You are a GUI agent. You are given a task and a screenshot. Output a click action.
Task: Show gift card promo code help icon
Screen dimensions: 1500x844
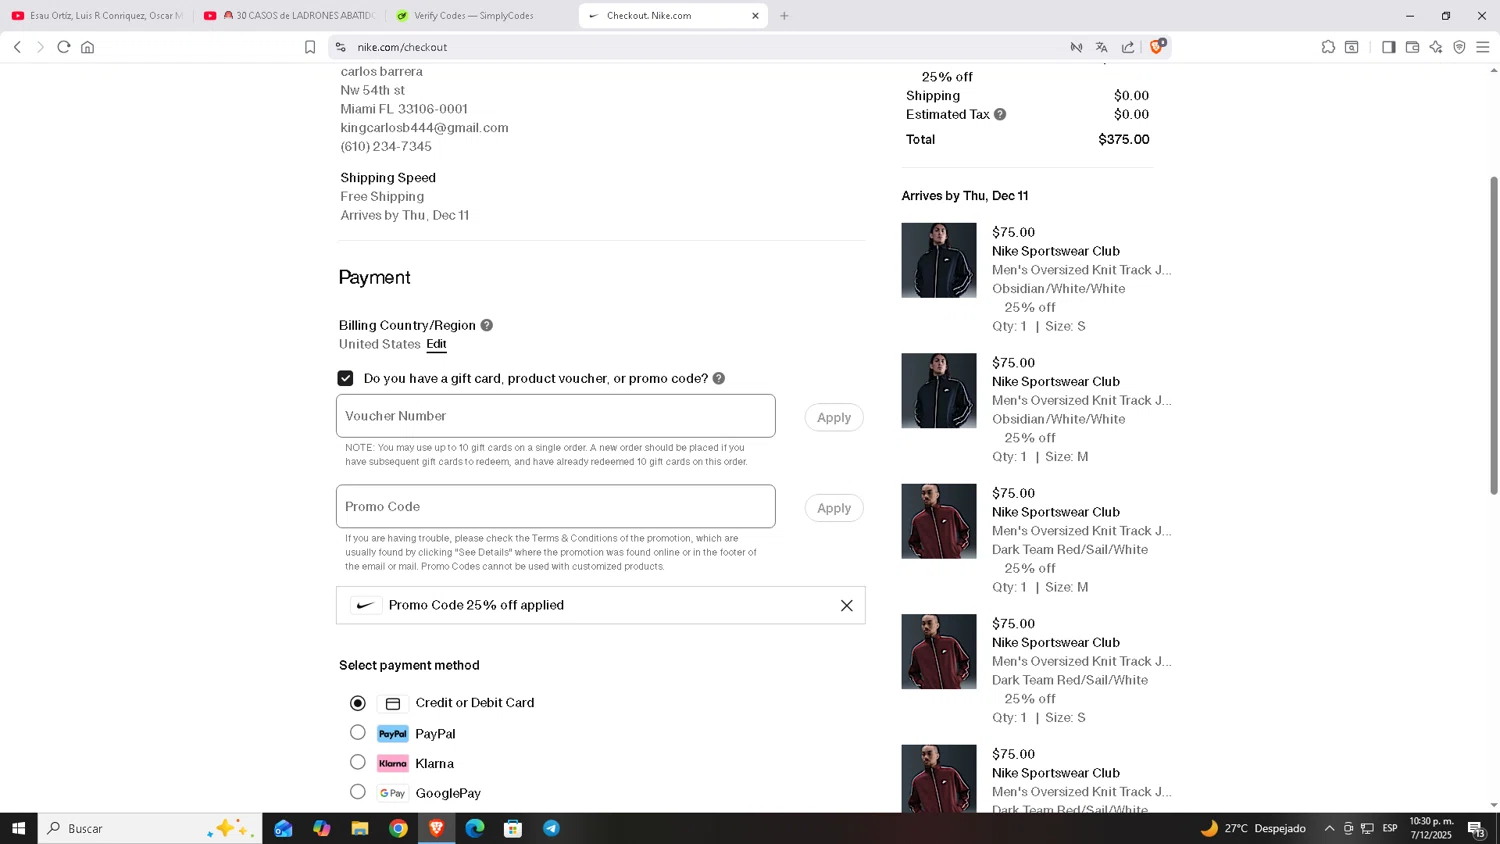[719, 378]
